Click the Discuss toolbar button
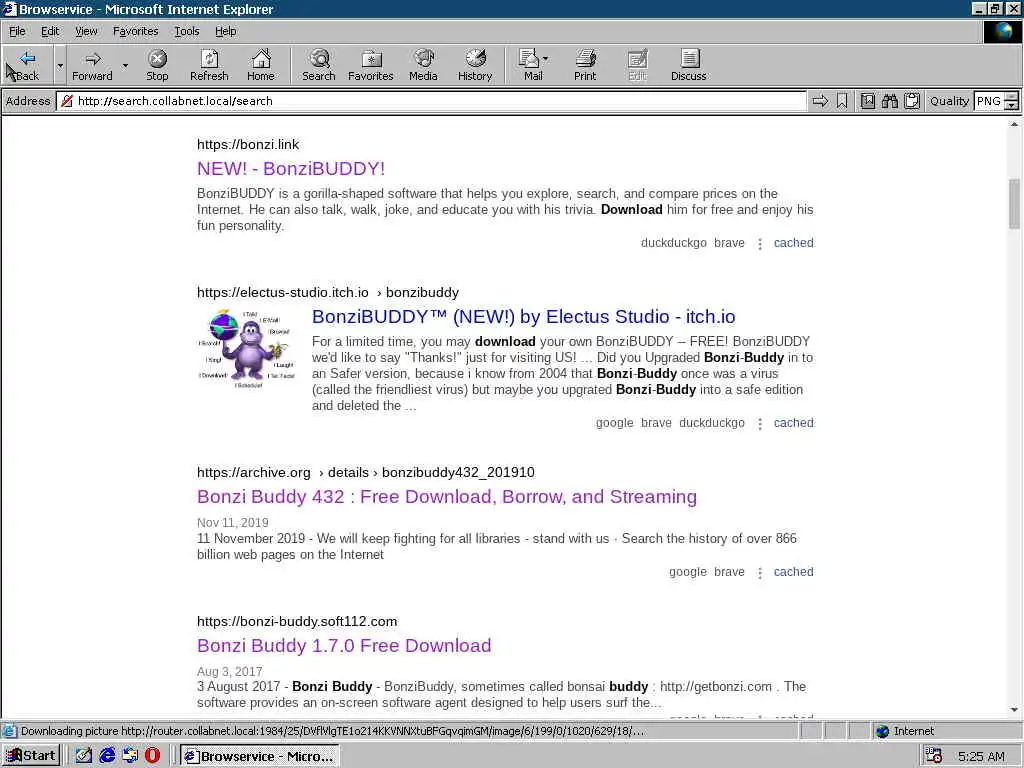 pos(688,65)
